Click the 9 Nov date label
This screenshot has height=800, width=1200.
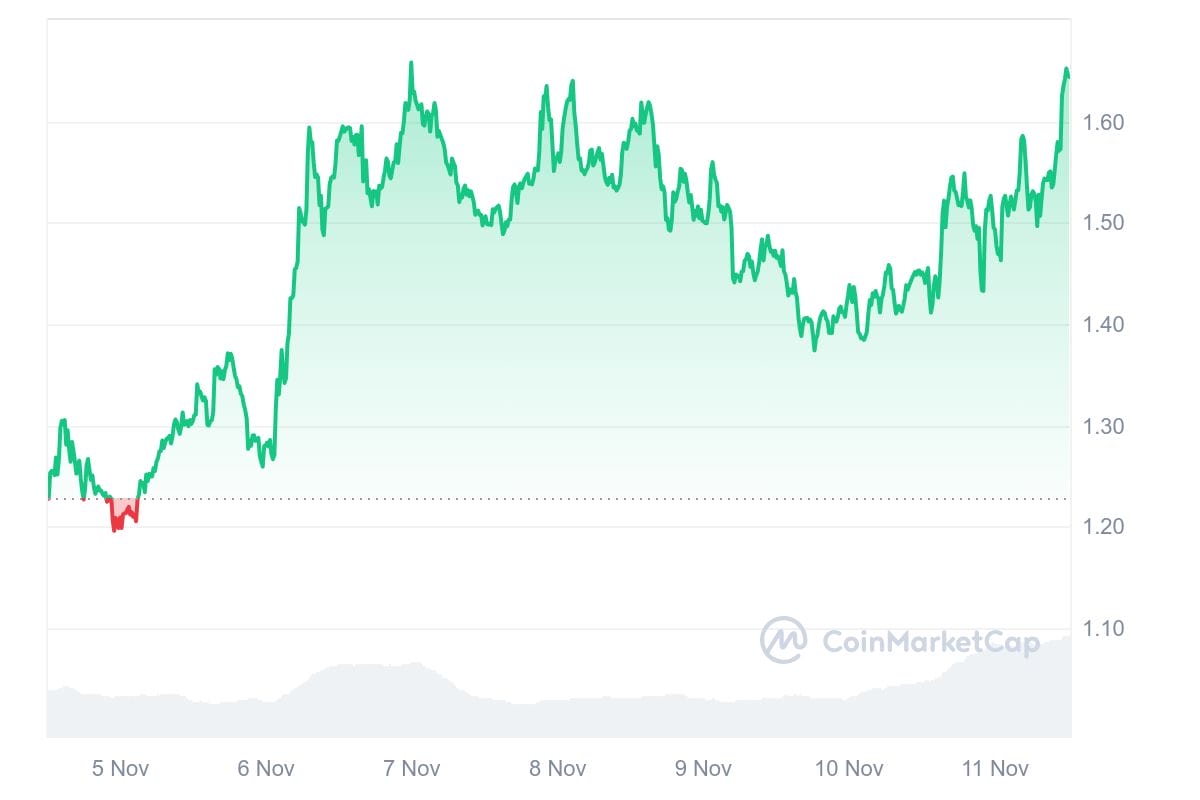point(704,768)
